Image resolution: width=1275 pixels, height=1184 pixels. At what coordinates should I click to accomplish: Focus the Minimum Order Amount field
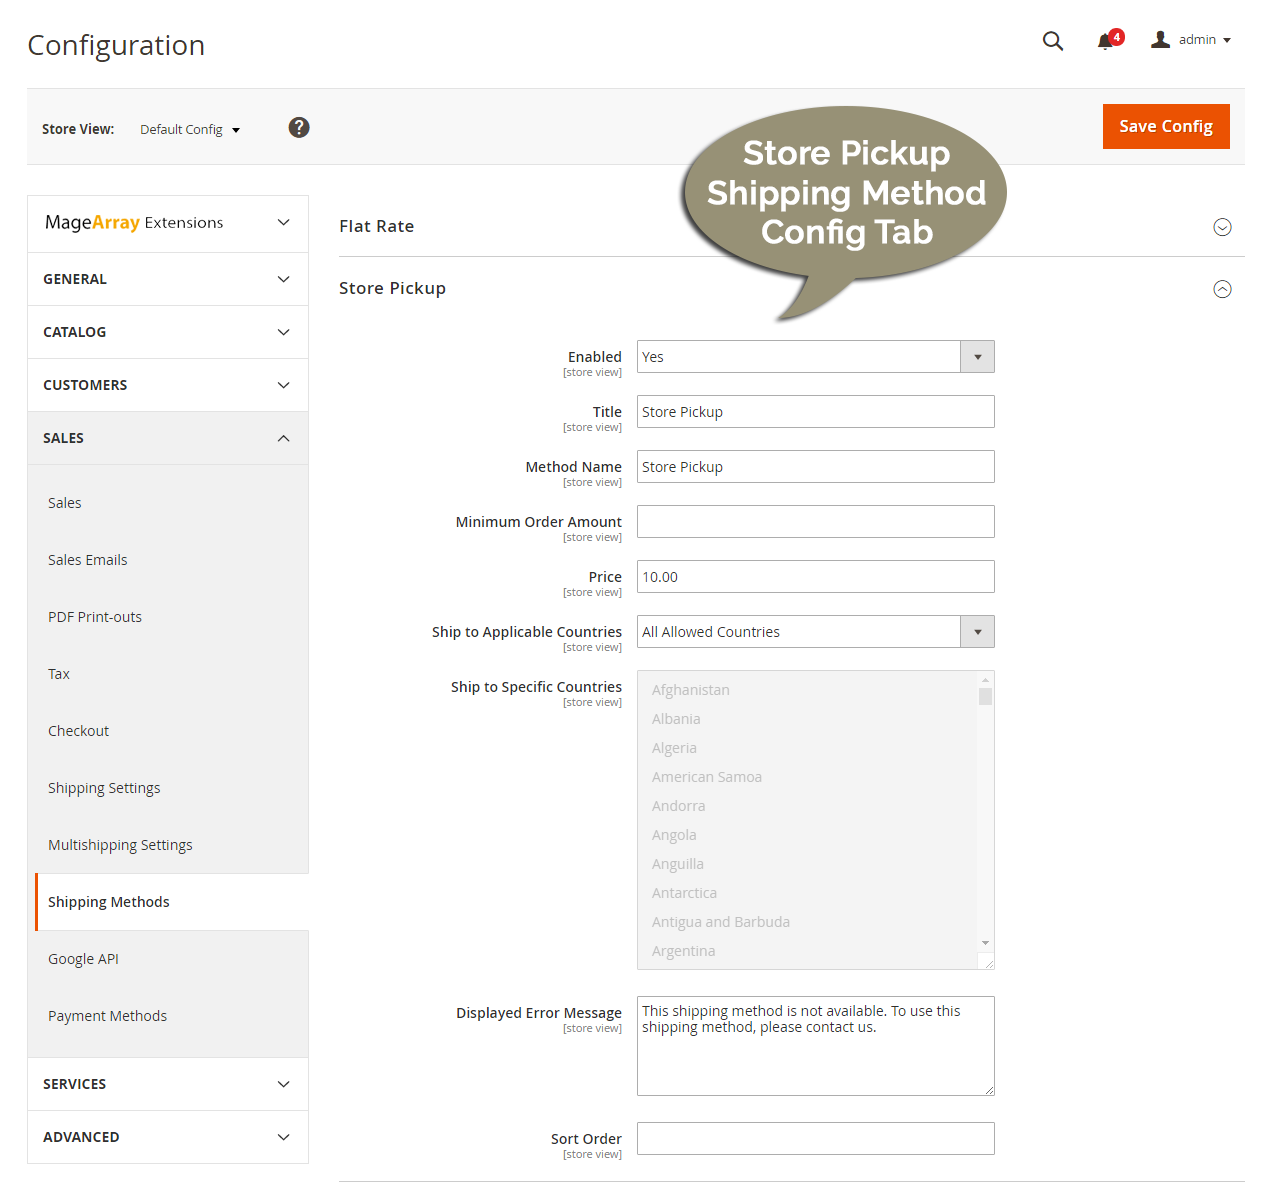coord(815,521)
